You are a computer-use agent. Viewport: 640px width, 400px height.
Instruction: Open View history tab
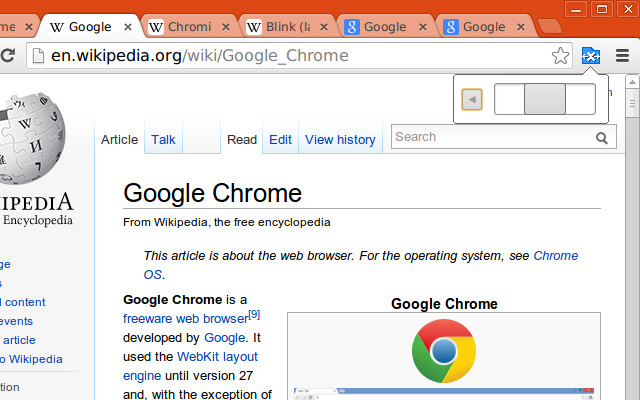pyautogui.click(x=340, y=140)
